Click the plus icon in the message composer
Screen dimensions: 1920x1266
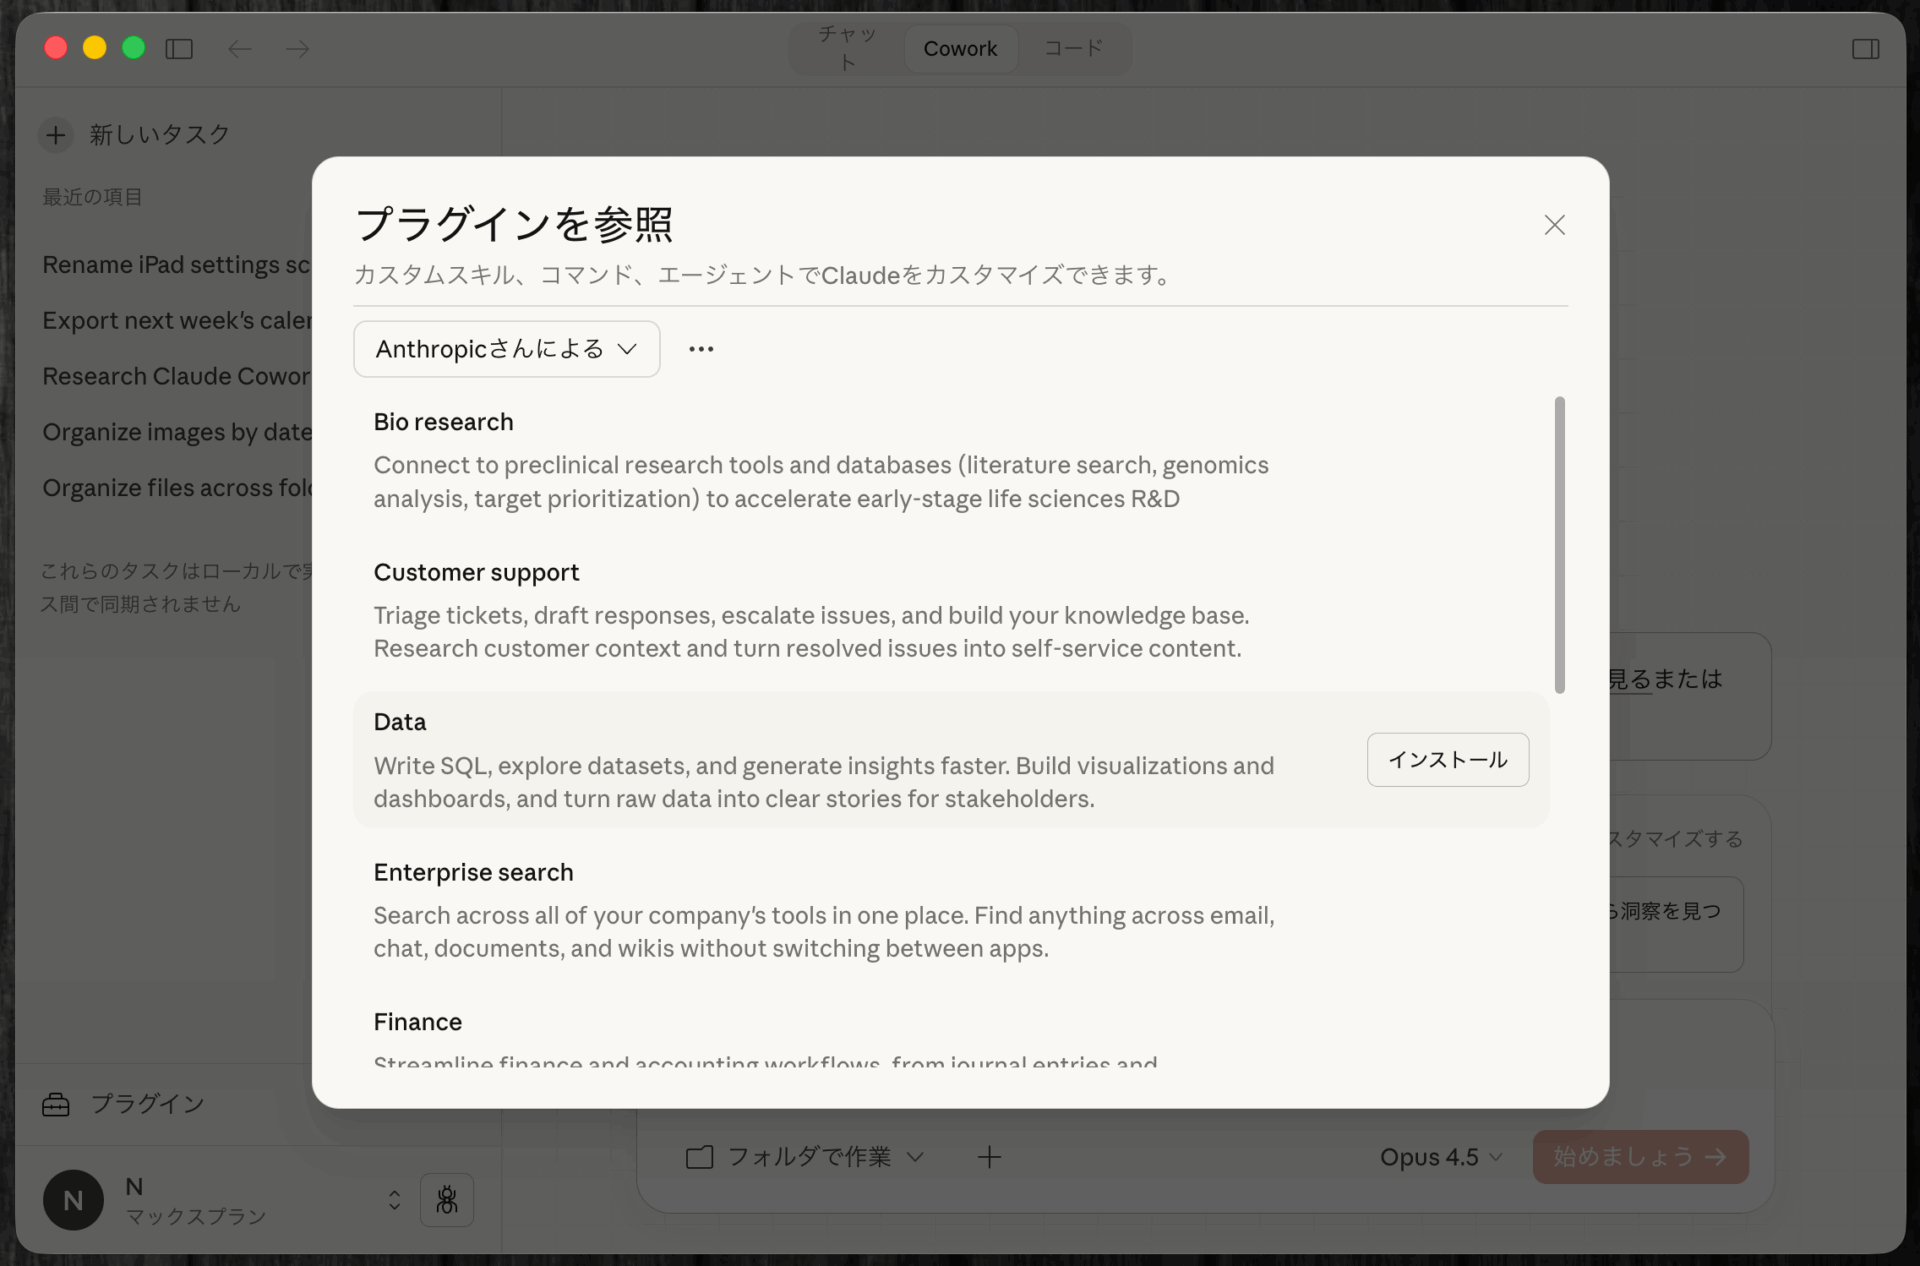coord(988,1157)
